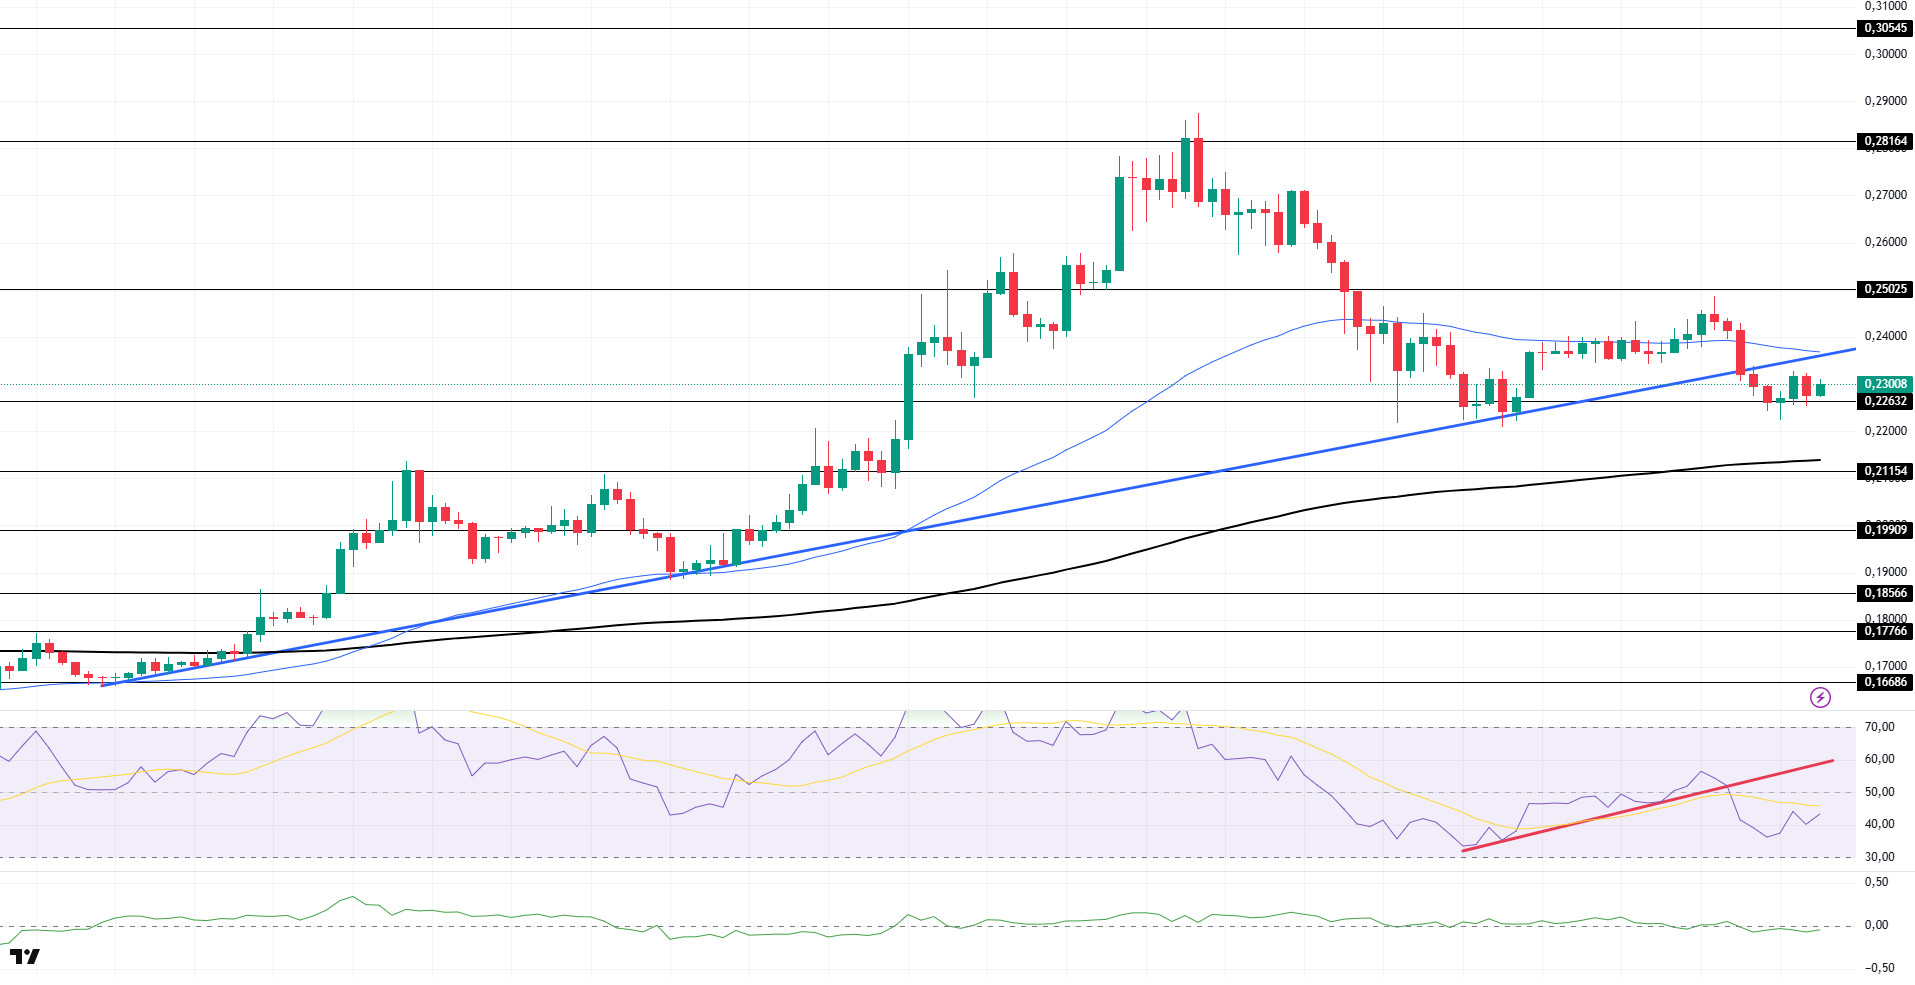Click the 0,18566 horizontal line label

(1885, 593)
